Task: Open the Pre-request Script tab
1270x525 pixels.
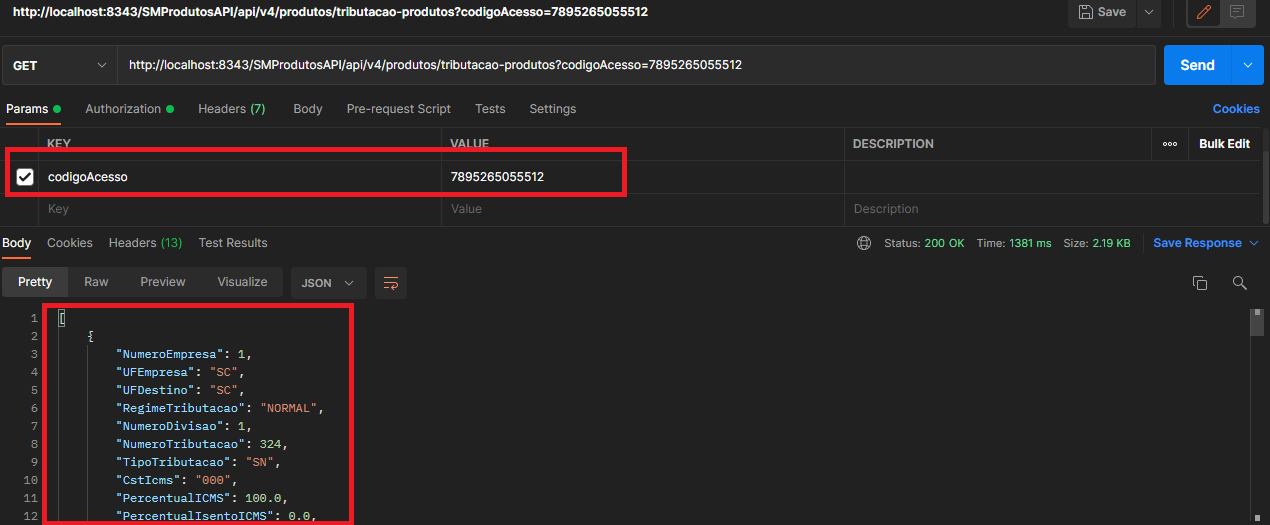Action: [398, 109]
